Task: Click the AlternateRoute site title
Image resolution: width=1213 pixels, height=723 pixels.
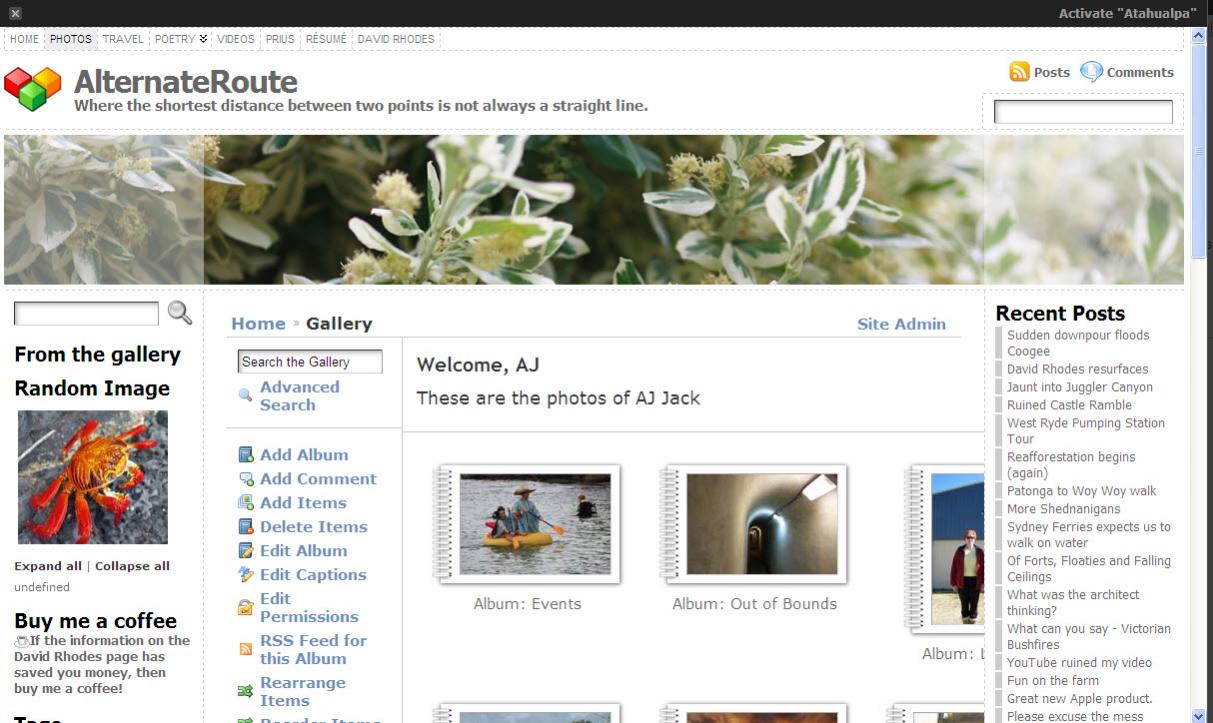Action: coord(186,81)
